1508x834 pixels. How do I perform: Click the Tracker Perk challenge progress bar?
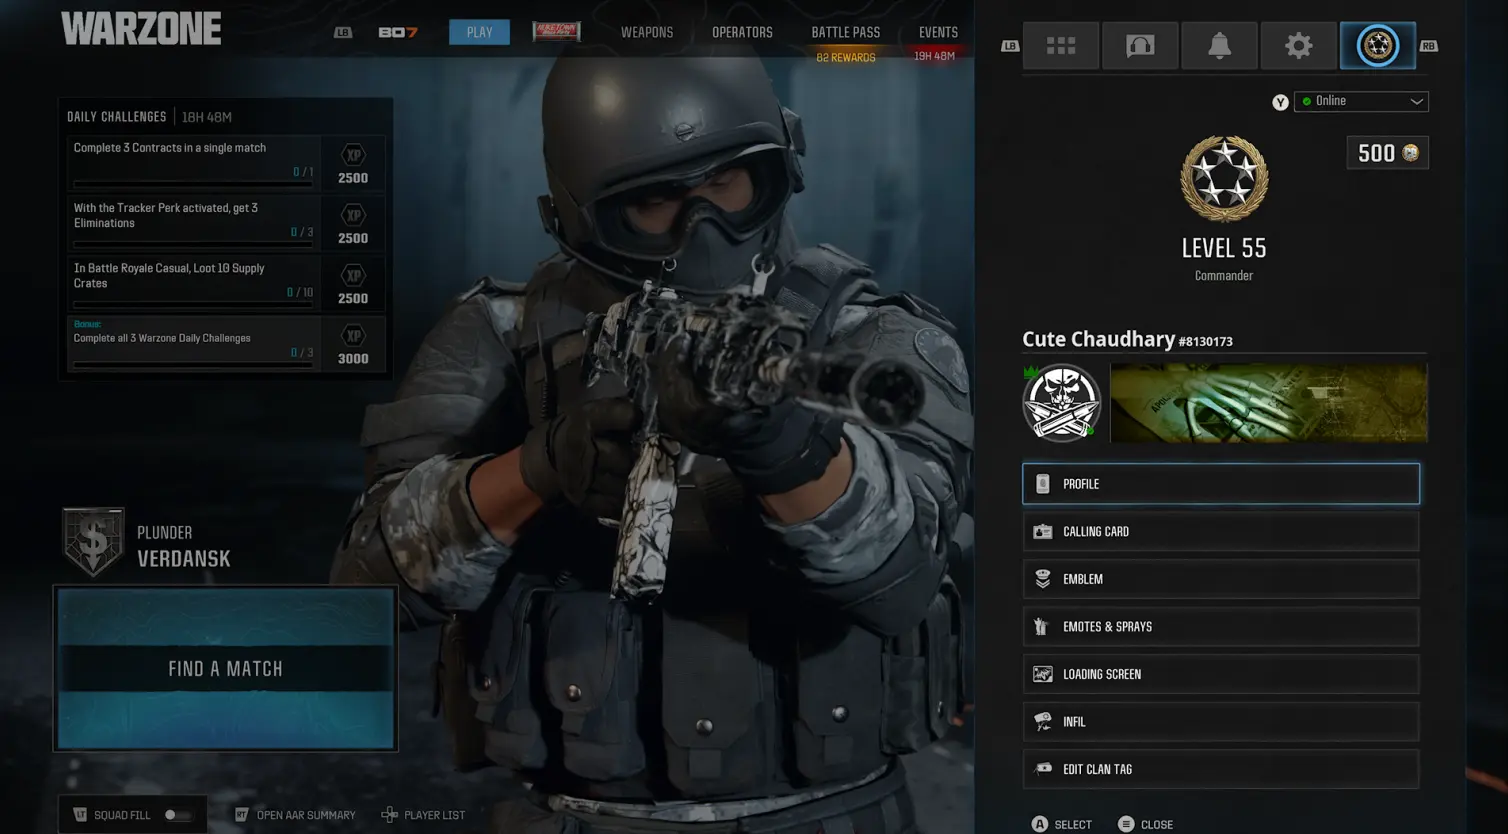point(193,244)
